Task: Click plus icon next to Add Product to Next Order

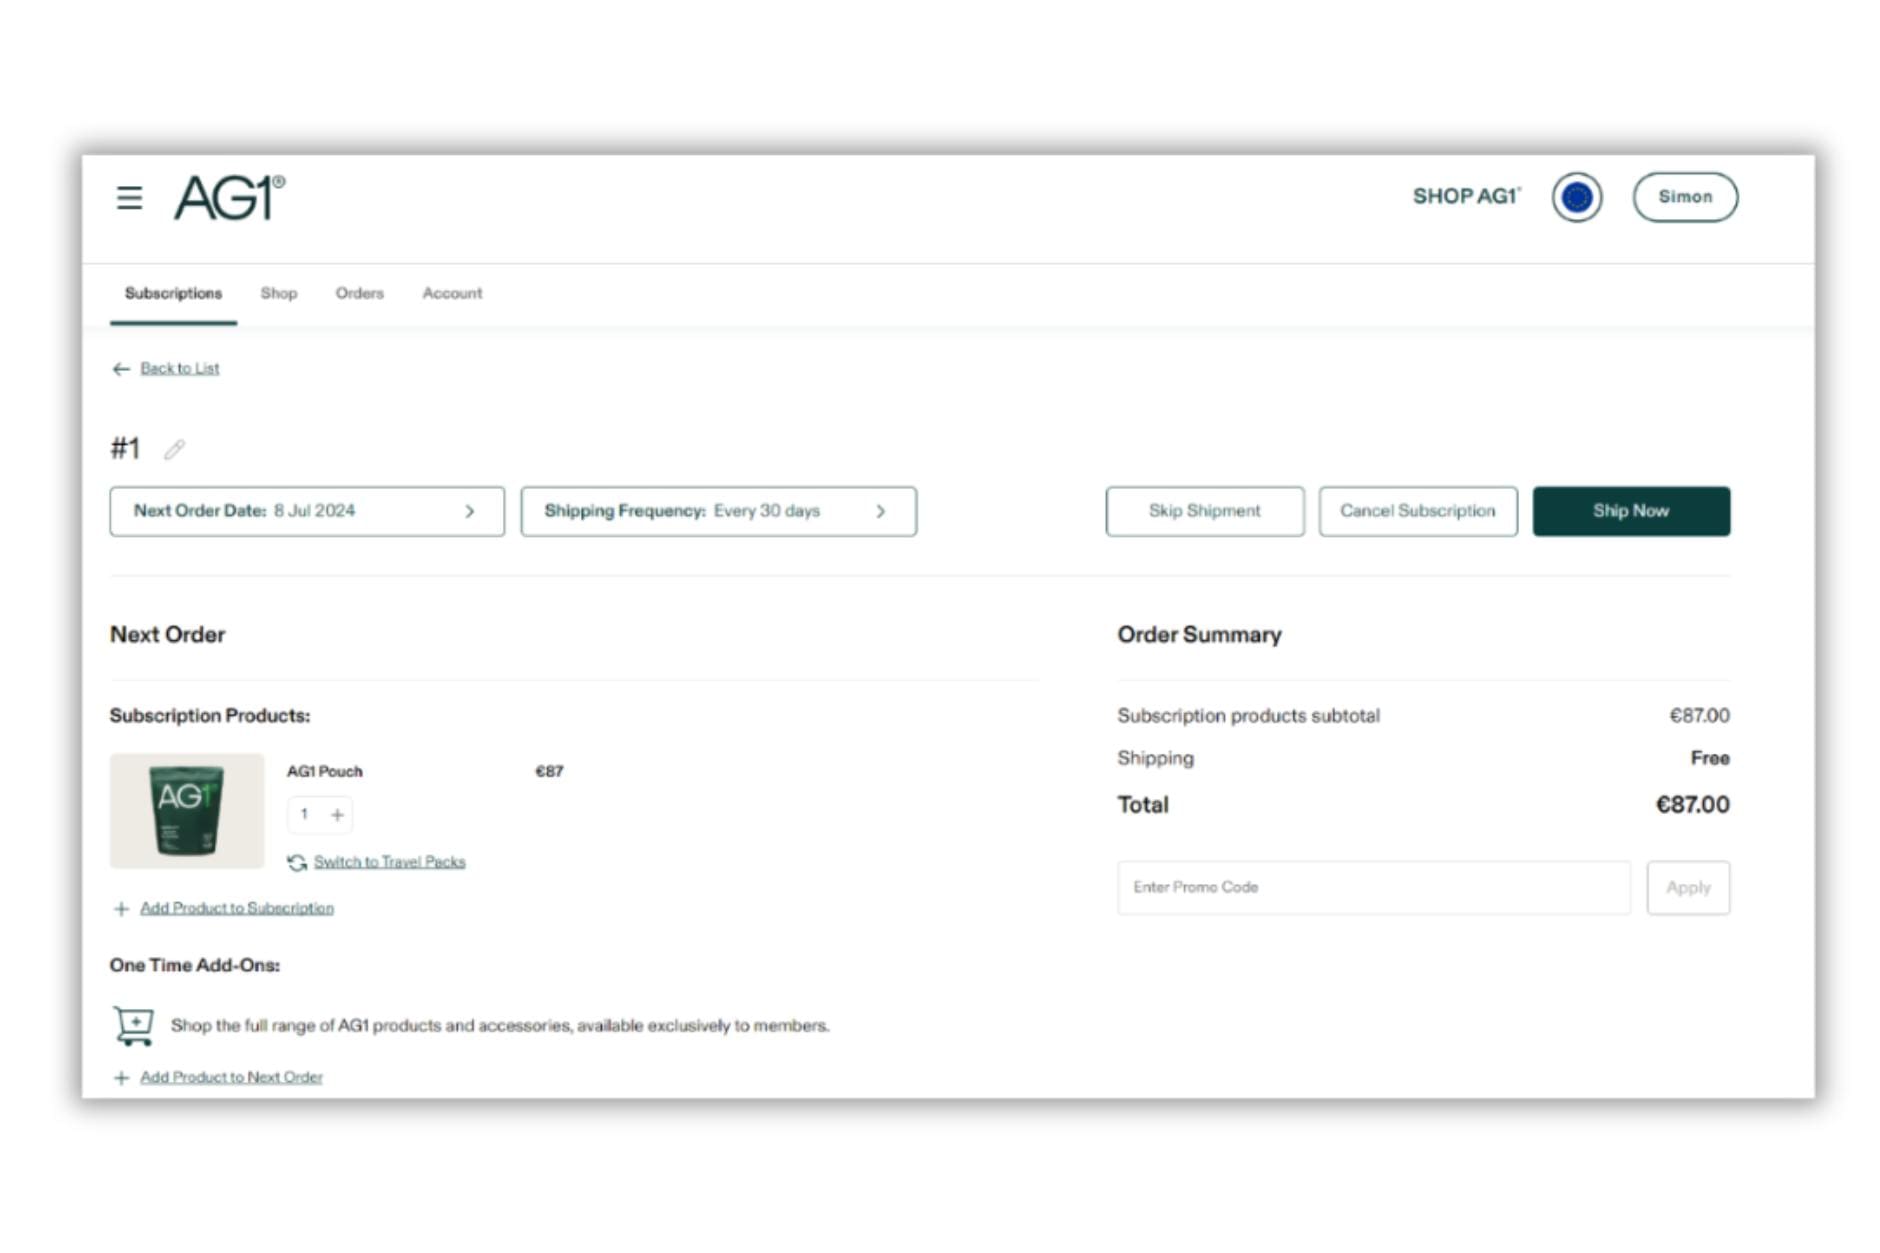Action: [x=121, y=1078]
